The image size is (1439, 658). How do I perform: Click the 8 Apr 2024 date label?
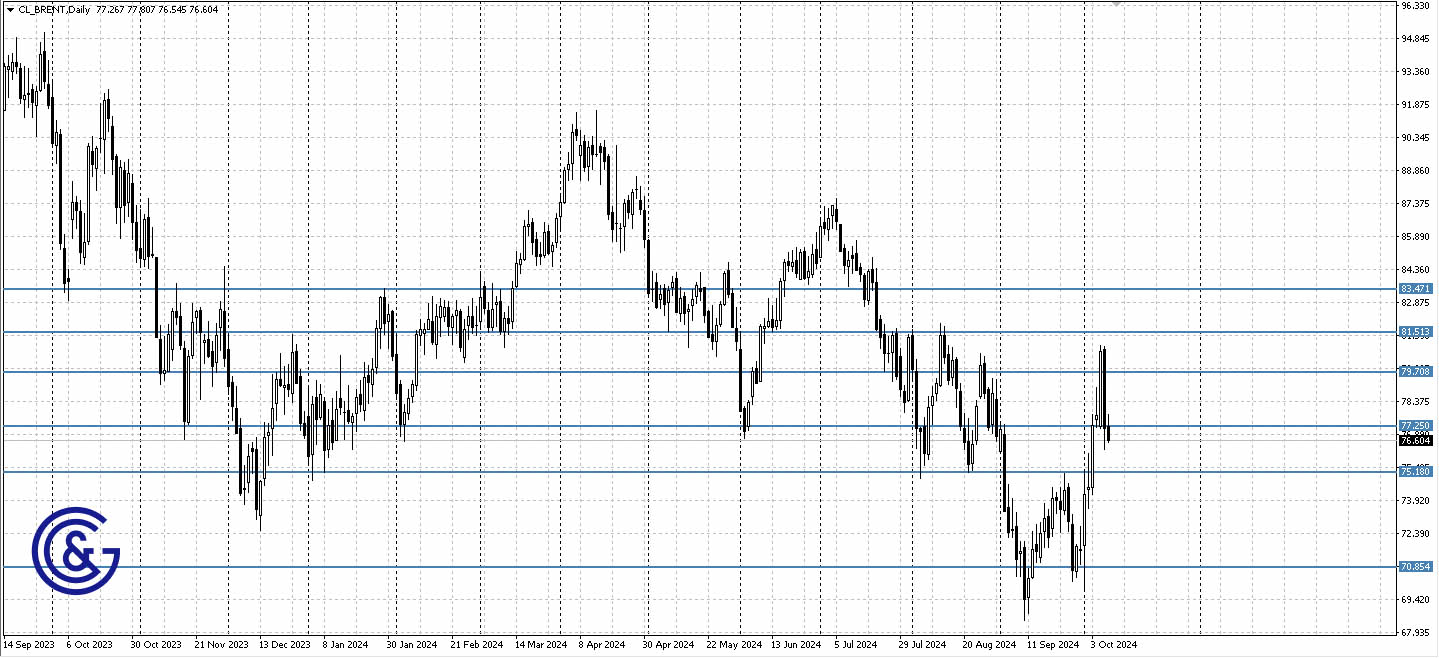click(601, 645)
